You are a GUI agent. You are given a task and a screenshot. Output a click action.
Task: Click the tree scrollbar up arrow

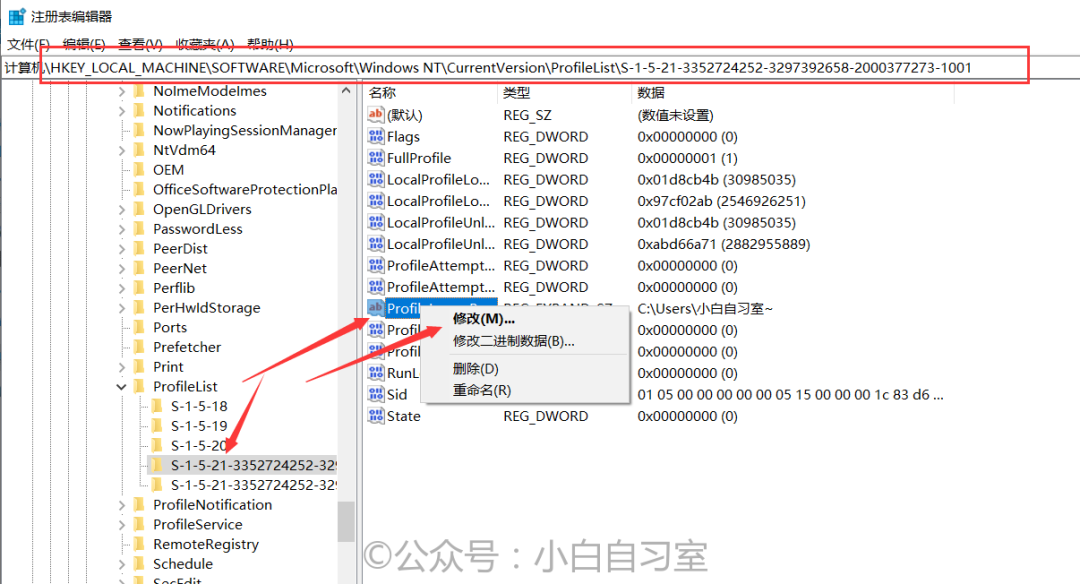point(346,91)
